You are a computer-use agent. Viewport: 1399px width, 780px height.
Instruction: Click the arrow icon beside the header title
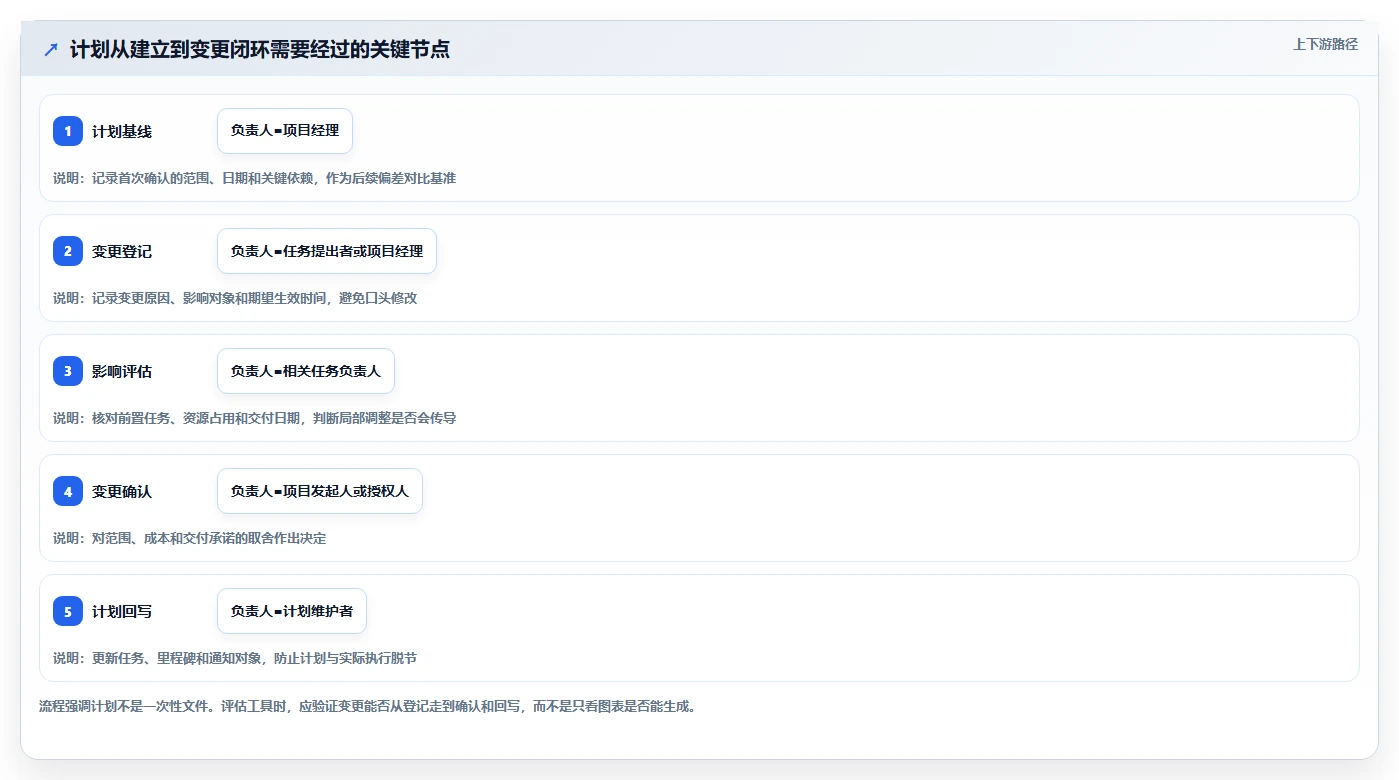(x=51, y=50)
